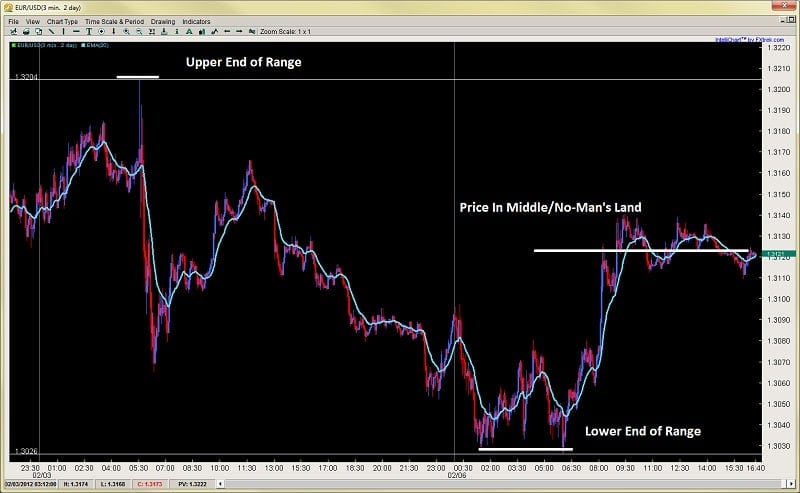Click the print chart toolbar icon
The image size is (800, 493).
(x=26, y=32)
